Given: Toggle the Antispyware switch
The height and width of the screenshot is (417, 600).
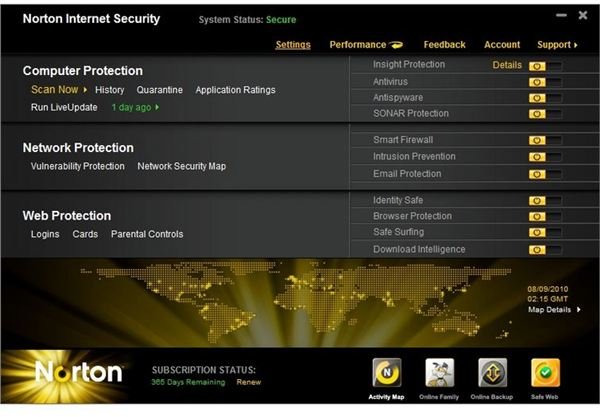Looking at the screenshot, I should pos(545,98).
